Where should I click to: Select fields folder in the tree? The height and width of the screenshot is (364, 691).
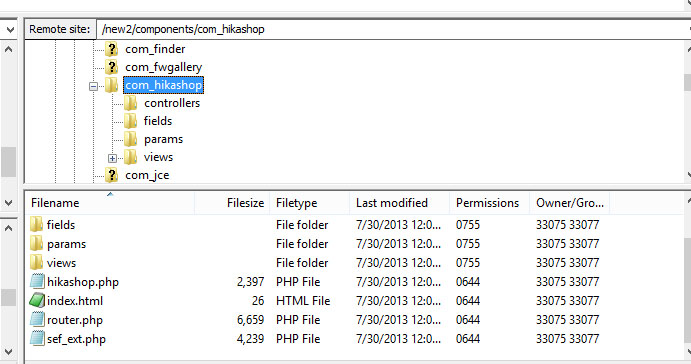click(158, 121)
